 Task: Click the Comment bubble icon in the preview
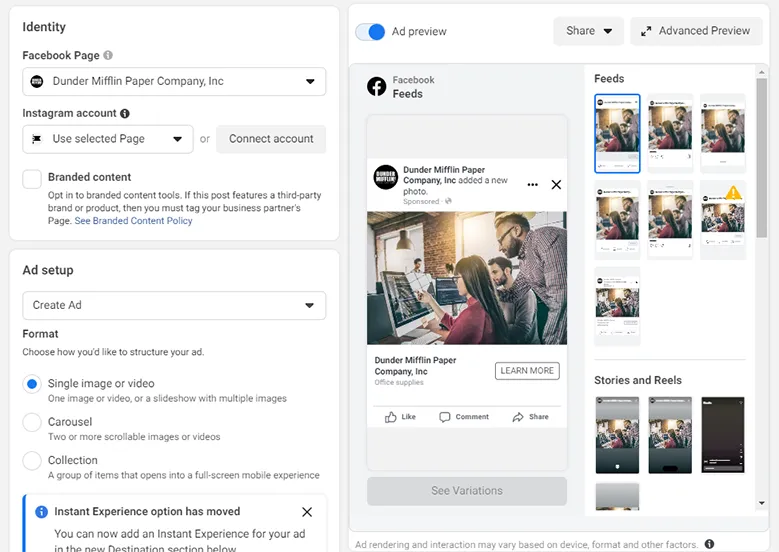(444, 417)
